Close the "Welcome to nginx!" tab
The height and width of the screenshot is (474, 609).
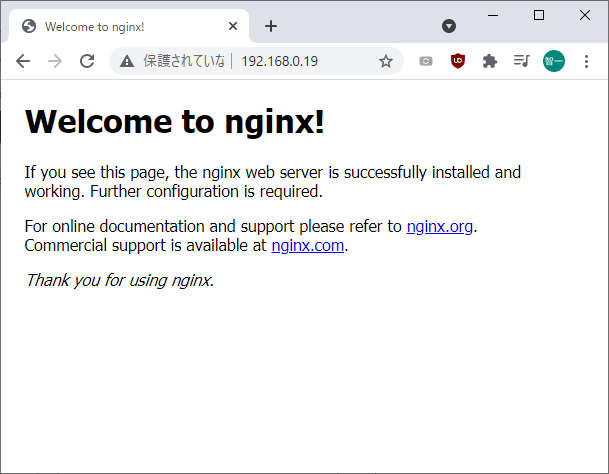[233, 26]
